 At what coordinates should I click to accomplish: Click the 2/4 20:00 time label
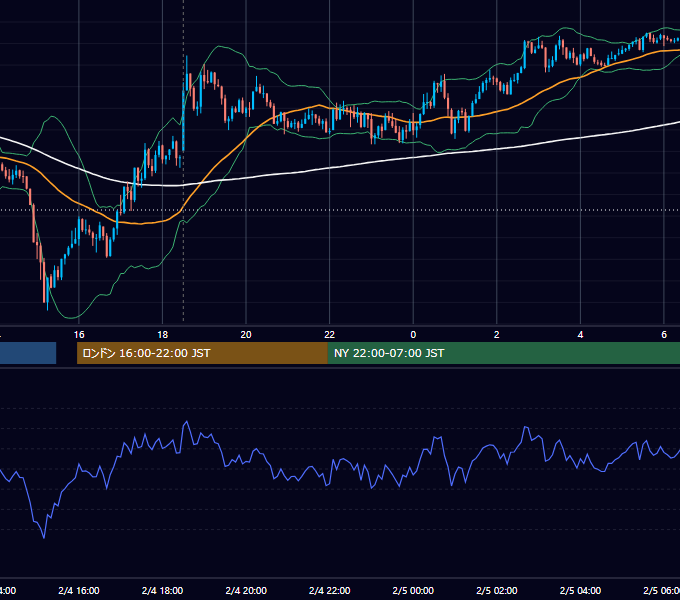[x=246, y=590]
